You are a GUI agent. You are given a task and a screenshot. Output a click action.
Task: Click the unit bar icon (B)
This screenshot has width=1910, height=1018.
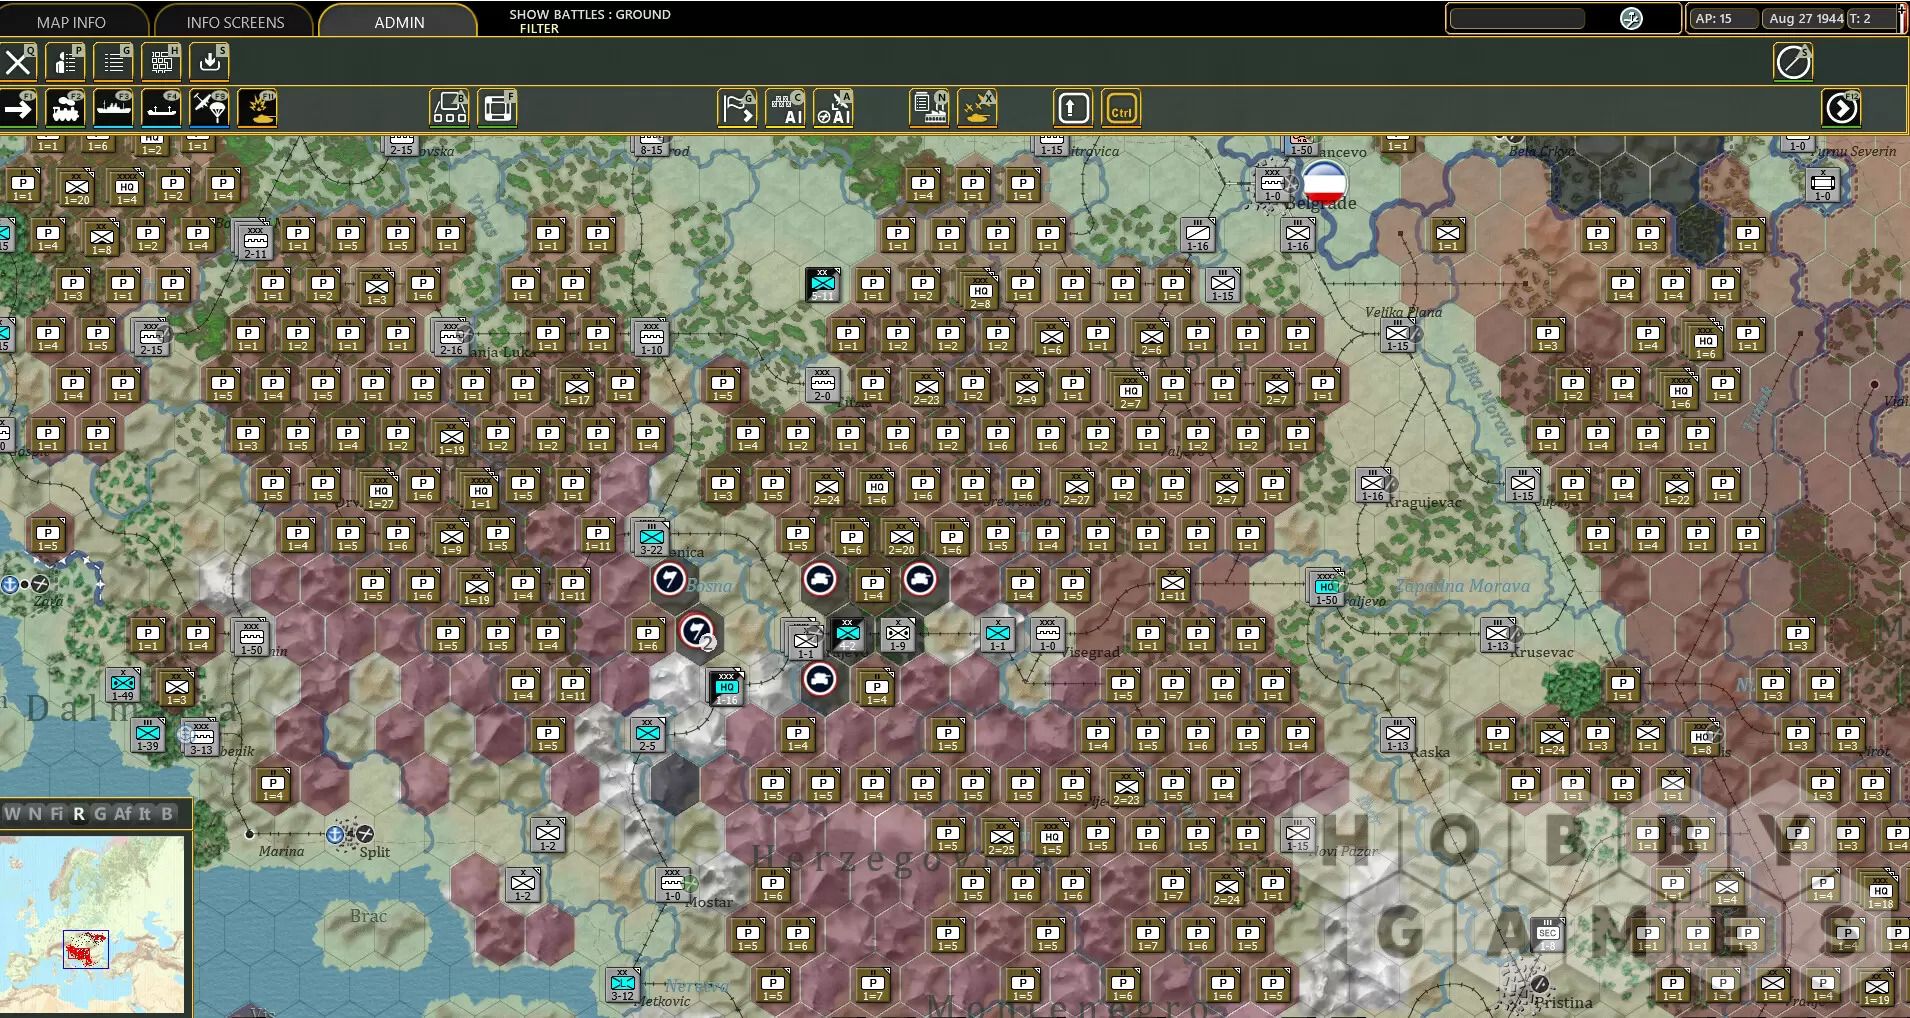(450, 108)
